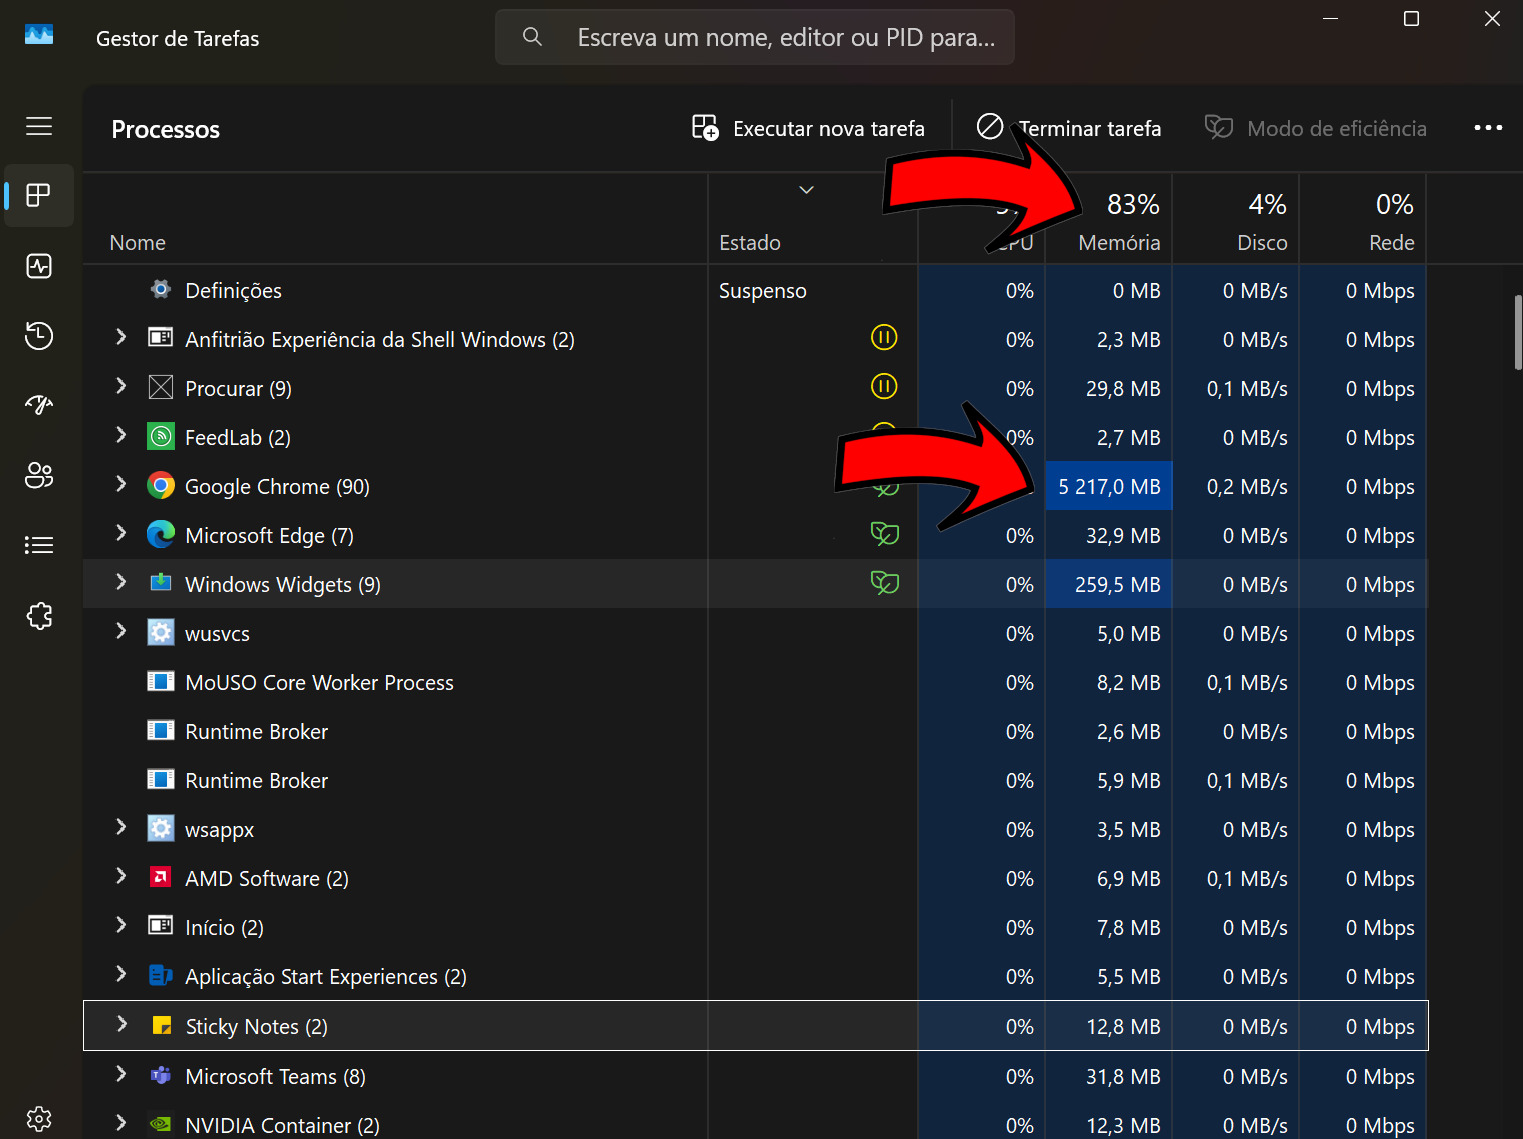Open the Details page in the sidebar
Viewport: 1523px width, 1139px height.
coord(39,545)
